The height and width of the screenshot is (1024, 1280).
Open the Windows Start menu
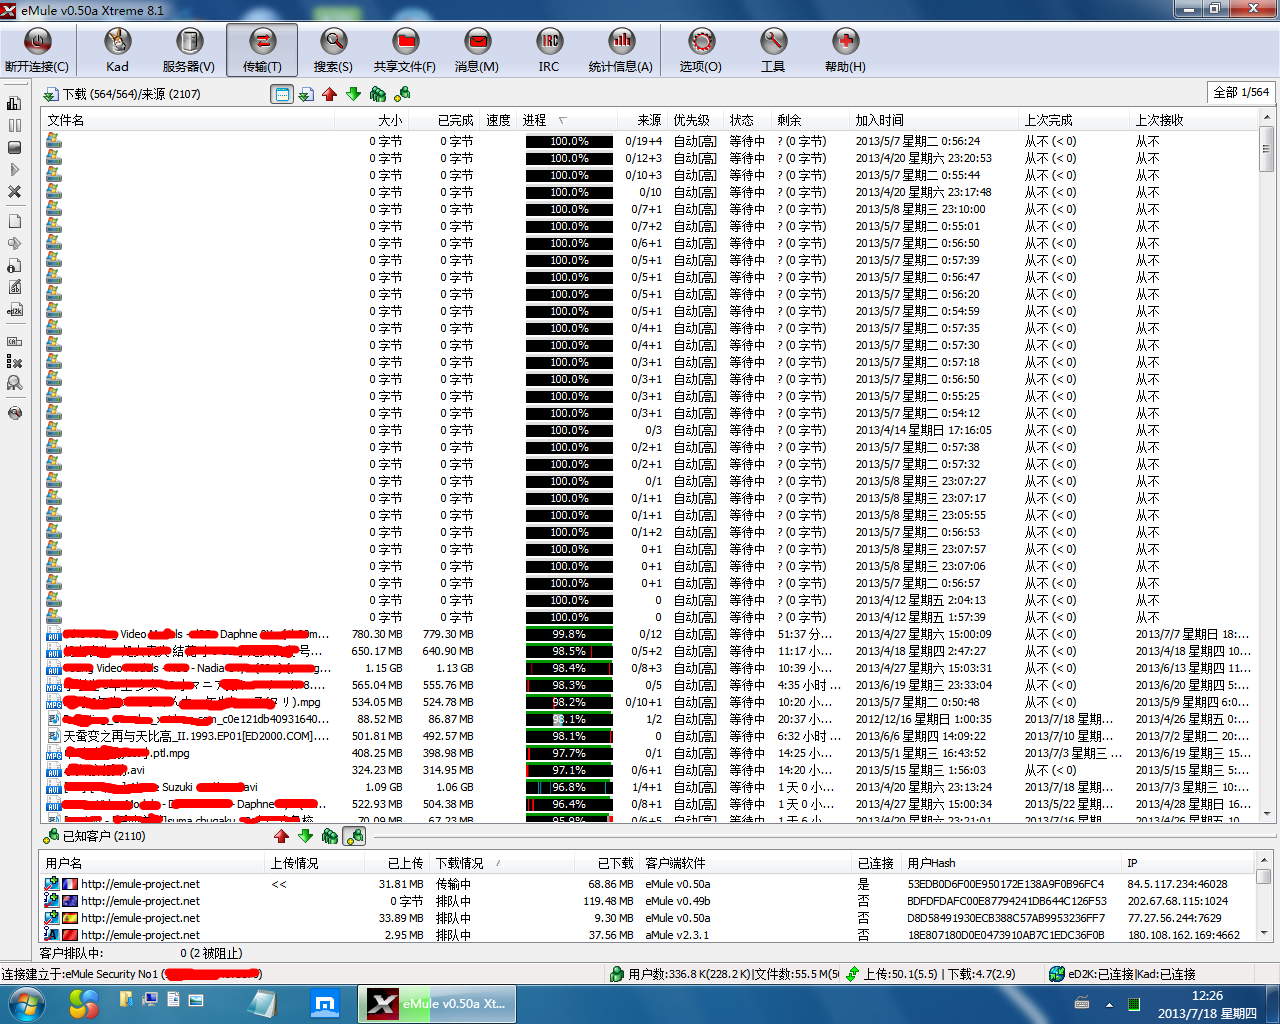tap(27, 1003)
